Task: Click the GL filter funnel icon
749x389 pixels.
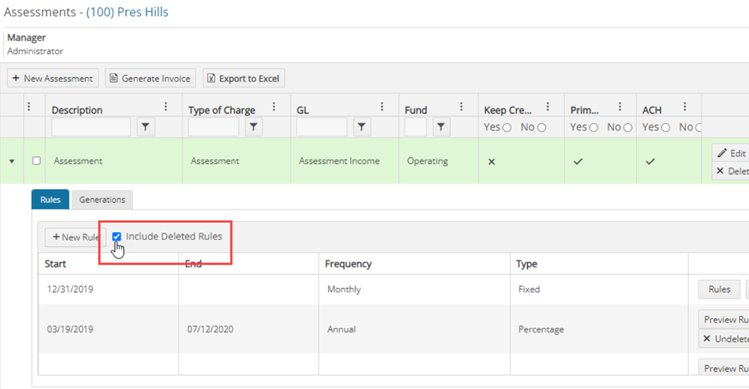Action: [362, 127]
